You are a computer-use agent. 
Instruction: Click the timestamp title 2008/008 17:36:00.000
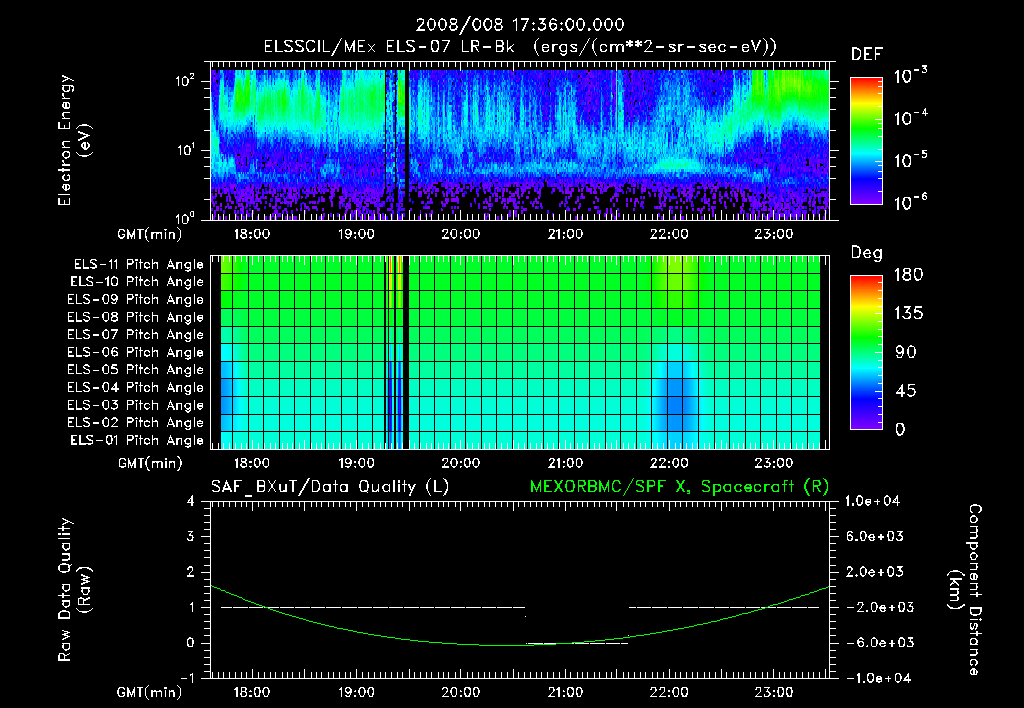(520, 25)
